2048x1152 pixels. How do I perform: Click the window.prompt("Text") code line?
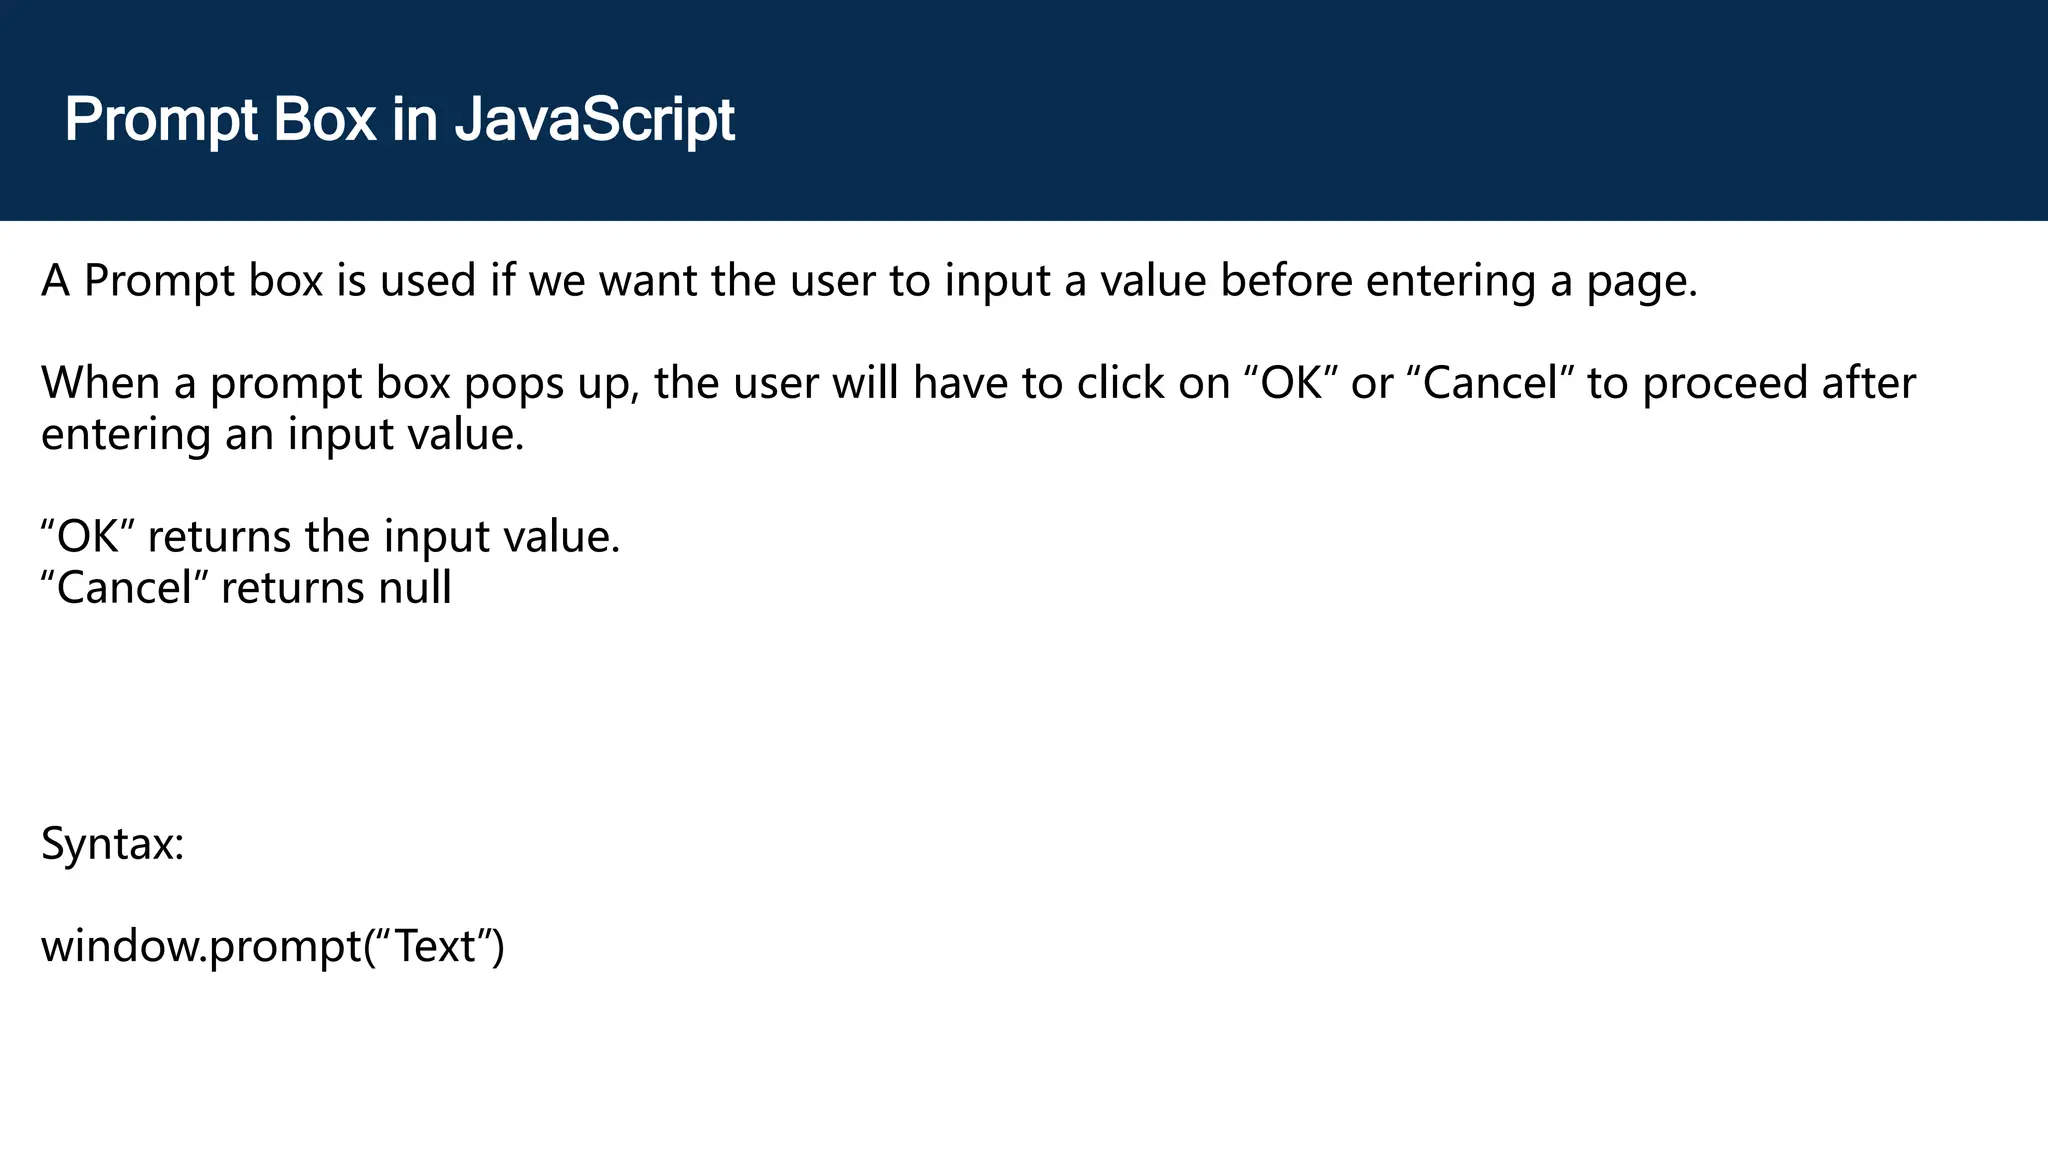tap(272, 946)
